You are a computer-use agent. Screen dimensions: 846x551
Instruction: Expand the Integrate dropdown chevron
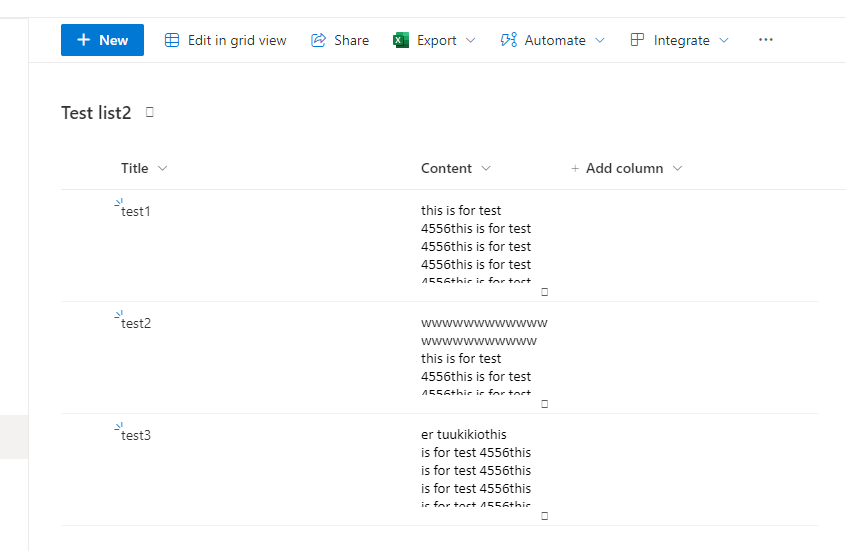coord(724,40)
